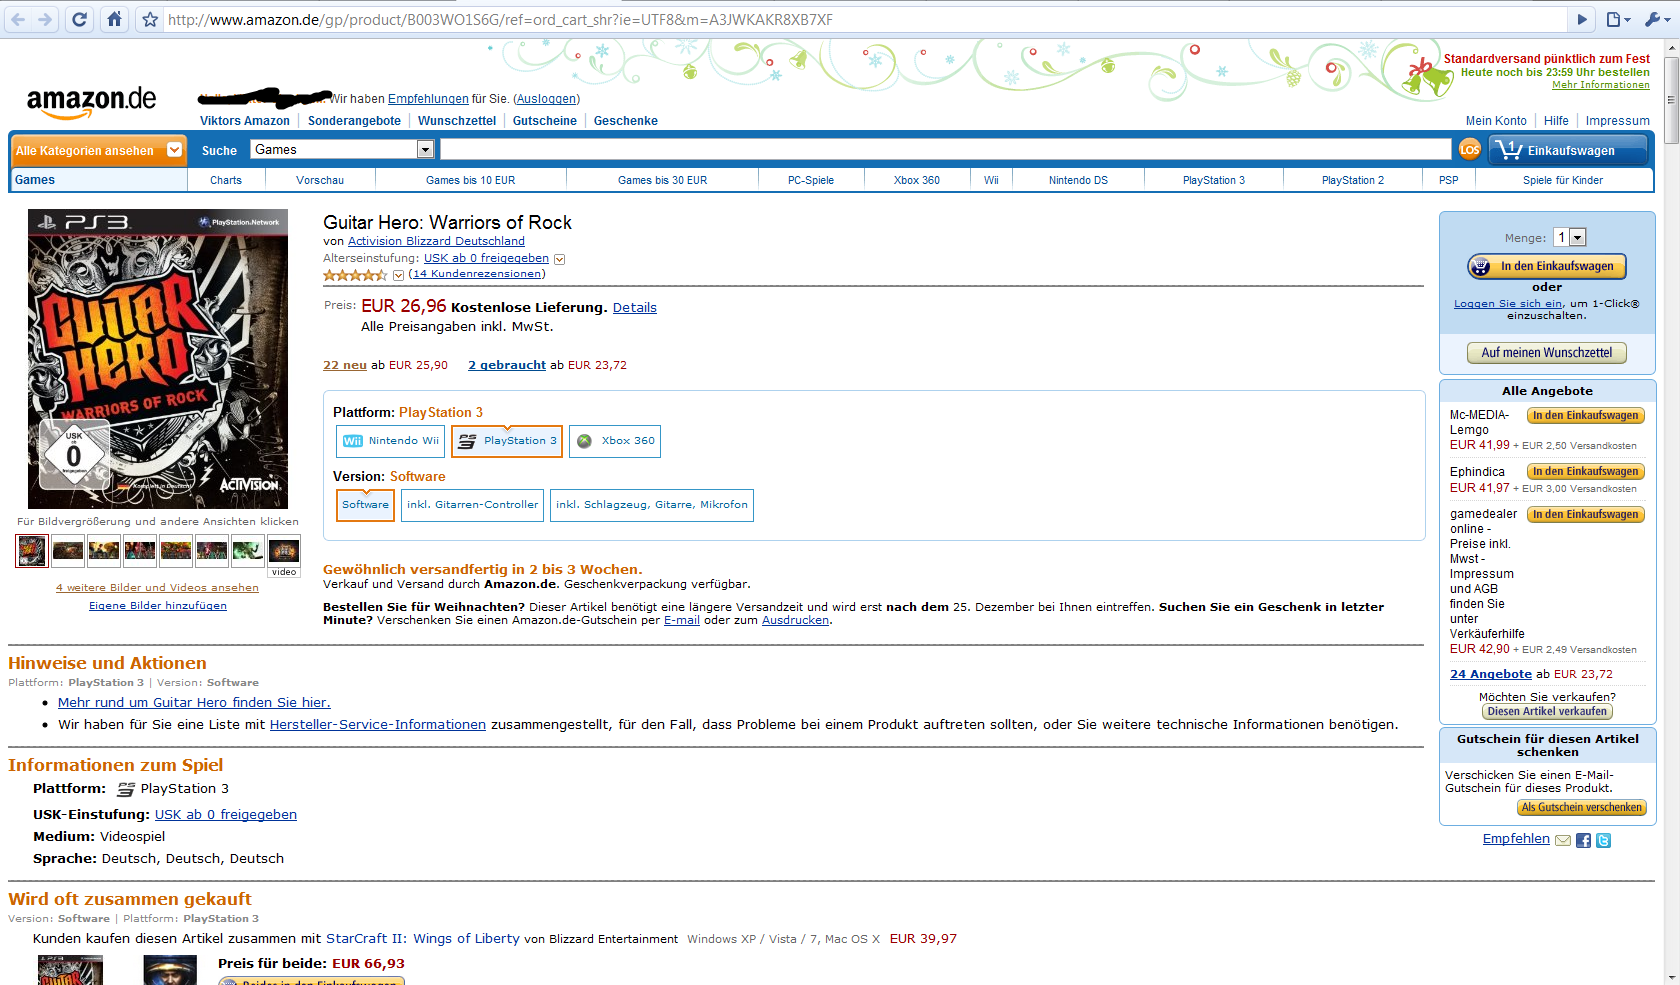Choose version inkl. Gitarren-Controller

click(472, 505)
